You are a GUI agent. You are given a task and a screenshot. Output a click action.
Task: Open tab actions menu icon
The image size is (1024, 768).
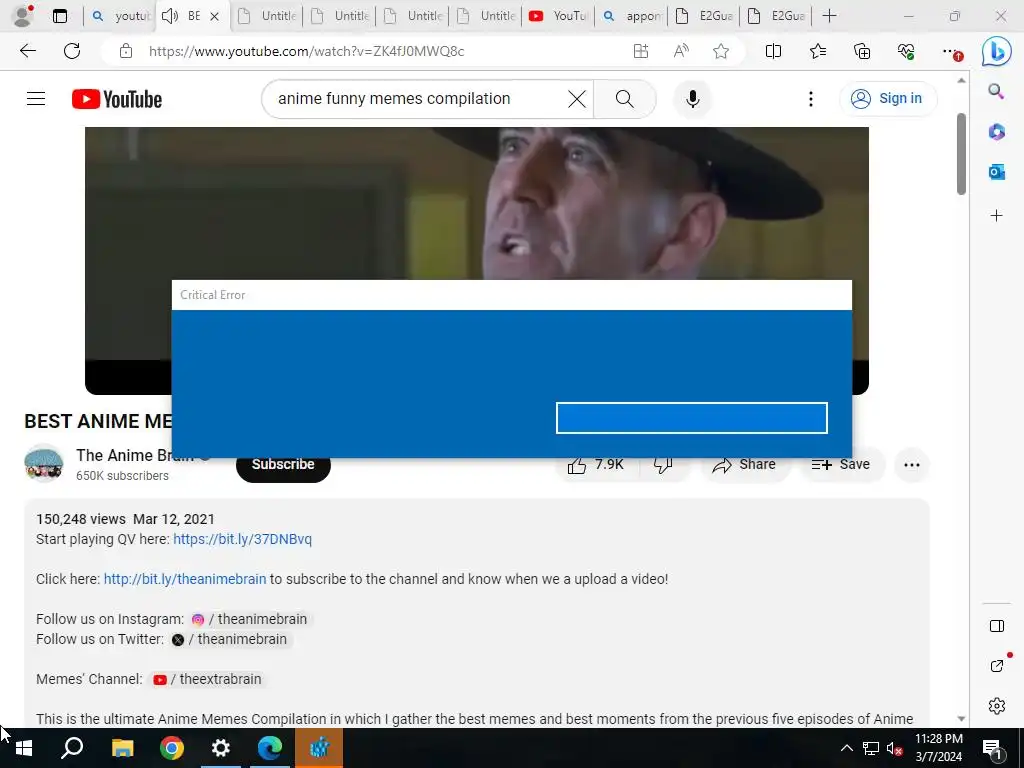click(60, 16)
